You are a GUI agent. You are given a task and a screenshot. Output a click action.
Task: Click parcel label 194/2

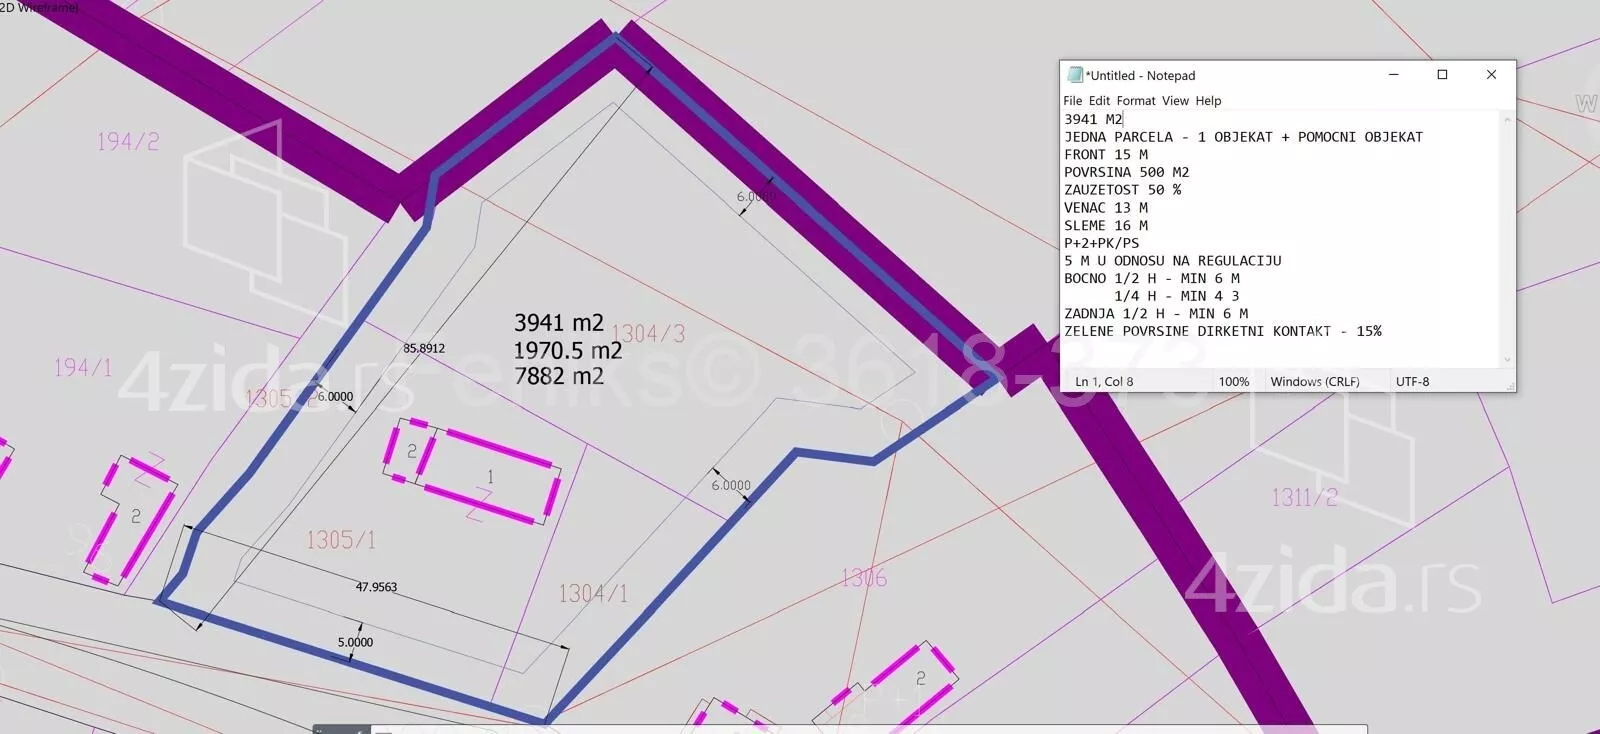(128, 142)
